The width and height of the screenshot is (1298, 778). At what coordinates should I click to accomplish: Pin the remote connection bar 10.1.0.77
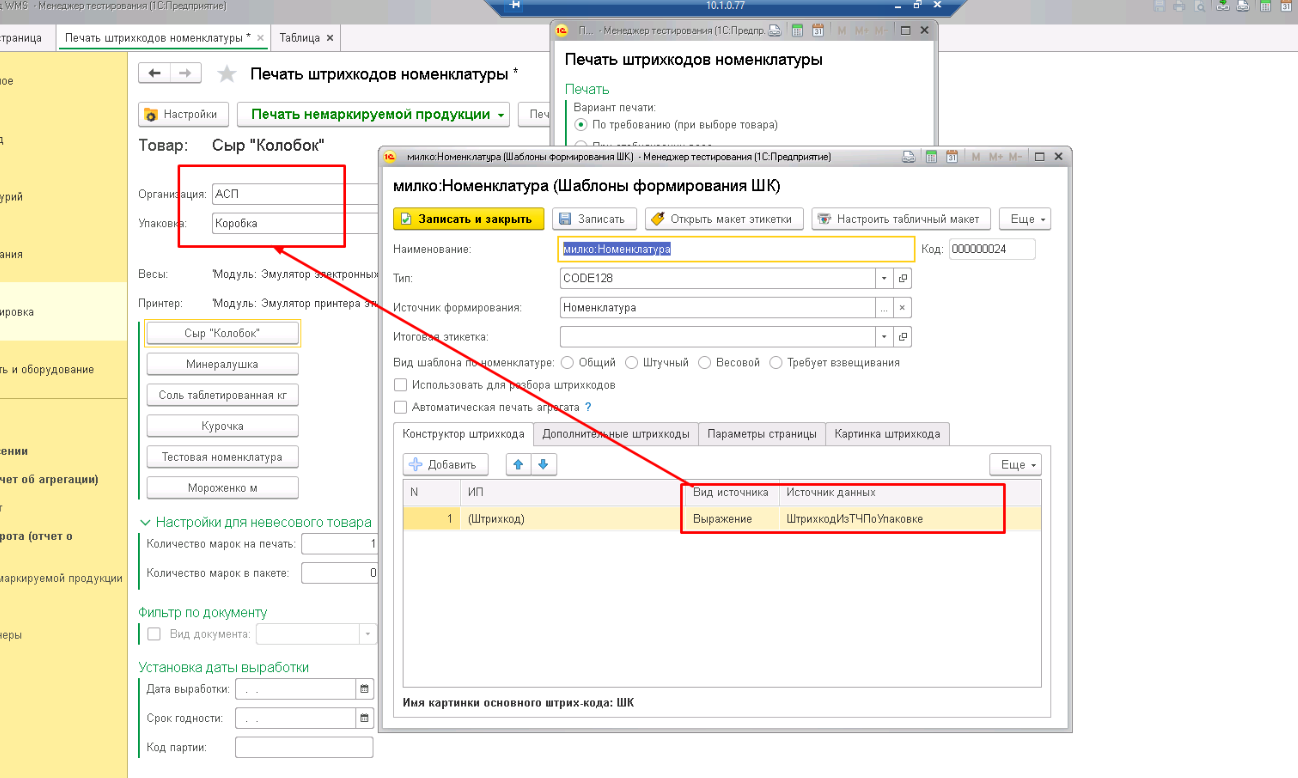pyautogui.click(x=515, y=5)
